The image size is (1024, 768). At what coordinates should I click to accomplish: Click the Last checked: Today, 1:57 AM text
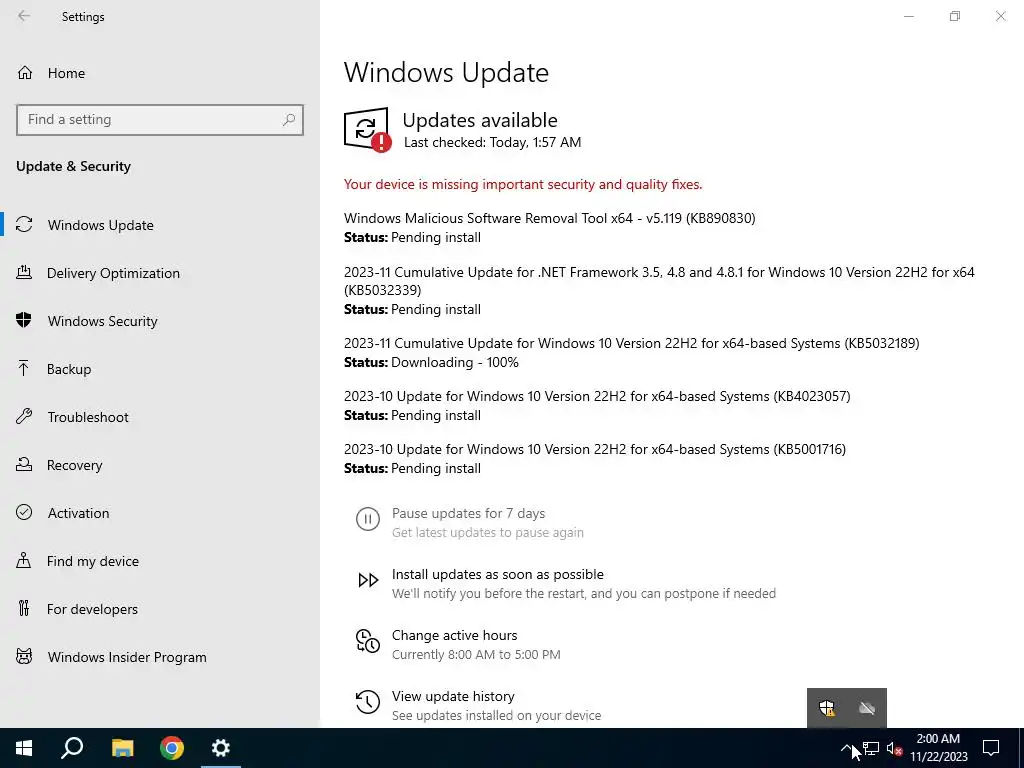coord(492,142)
